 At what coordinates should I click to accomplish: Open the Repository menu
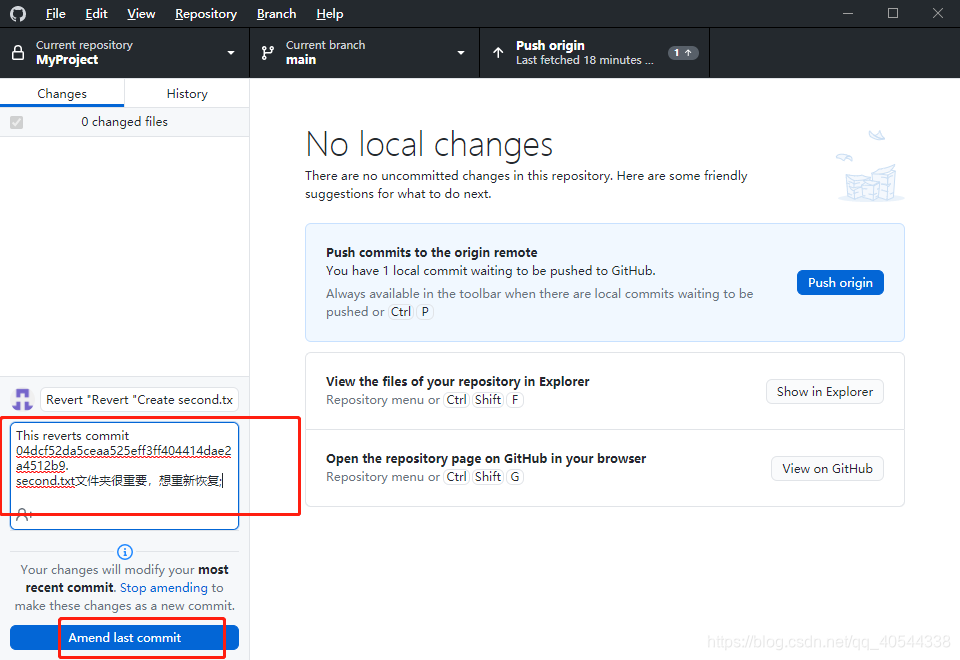point(206,13)
